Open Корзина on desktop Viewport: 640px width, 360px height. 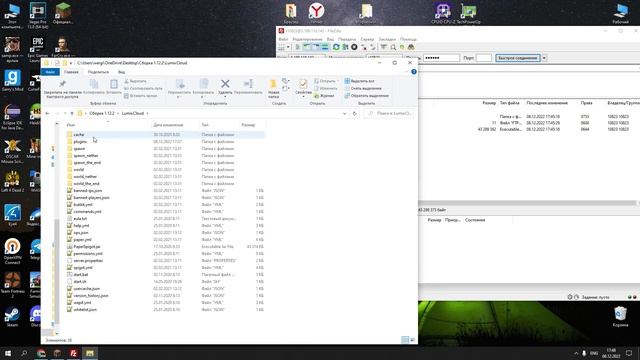(620, 317)
